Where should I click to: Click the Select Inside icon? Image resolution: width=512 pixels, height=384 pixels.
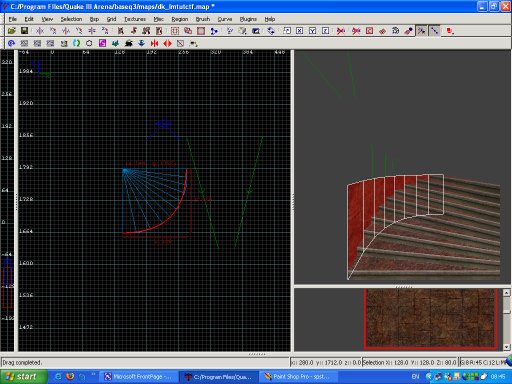click(x=159, y=31)
